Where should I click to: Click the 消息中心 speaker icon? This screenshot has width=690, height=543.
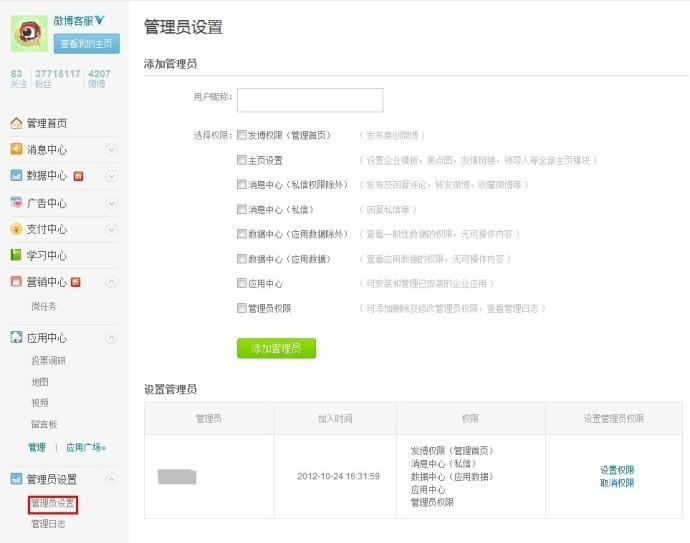coord(16,149)
